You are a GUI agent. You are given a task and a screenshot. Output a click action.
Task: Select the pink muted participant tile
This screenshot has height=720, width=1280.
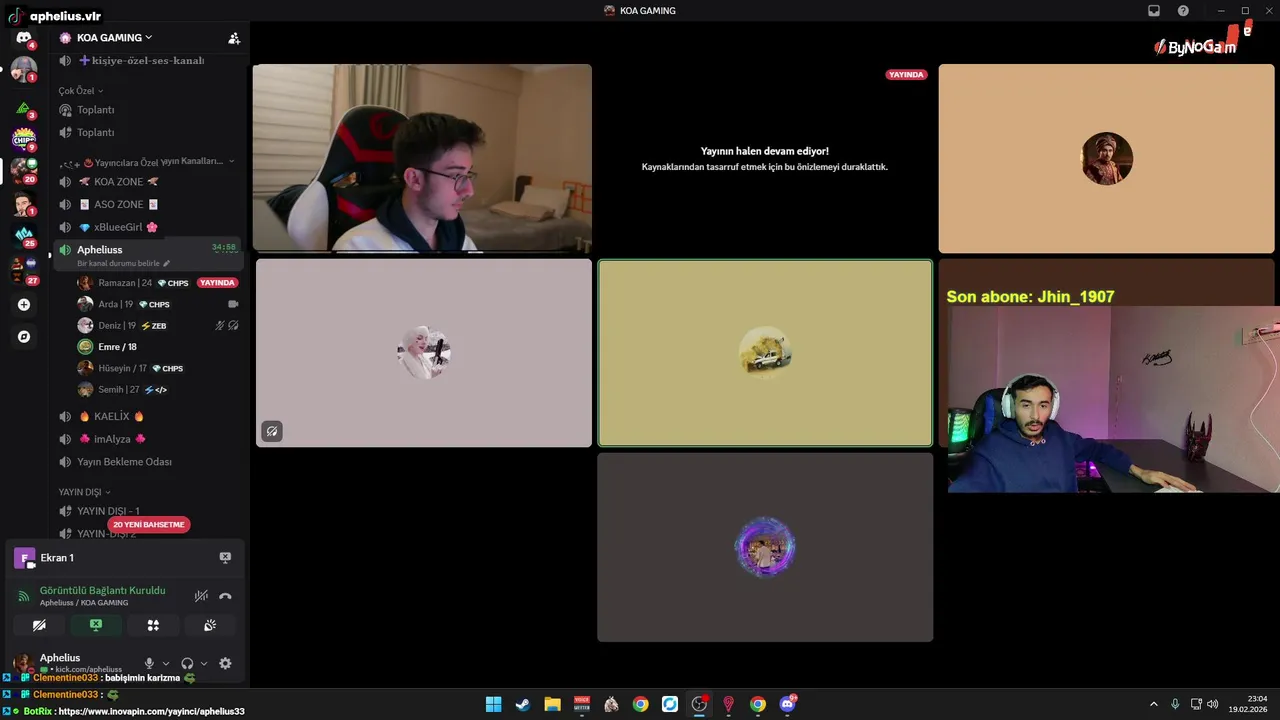(424, 353)
